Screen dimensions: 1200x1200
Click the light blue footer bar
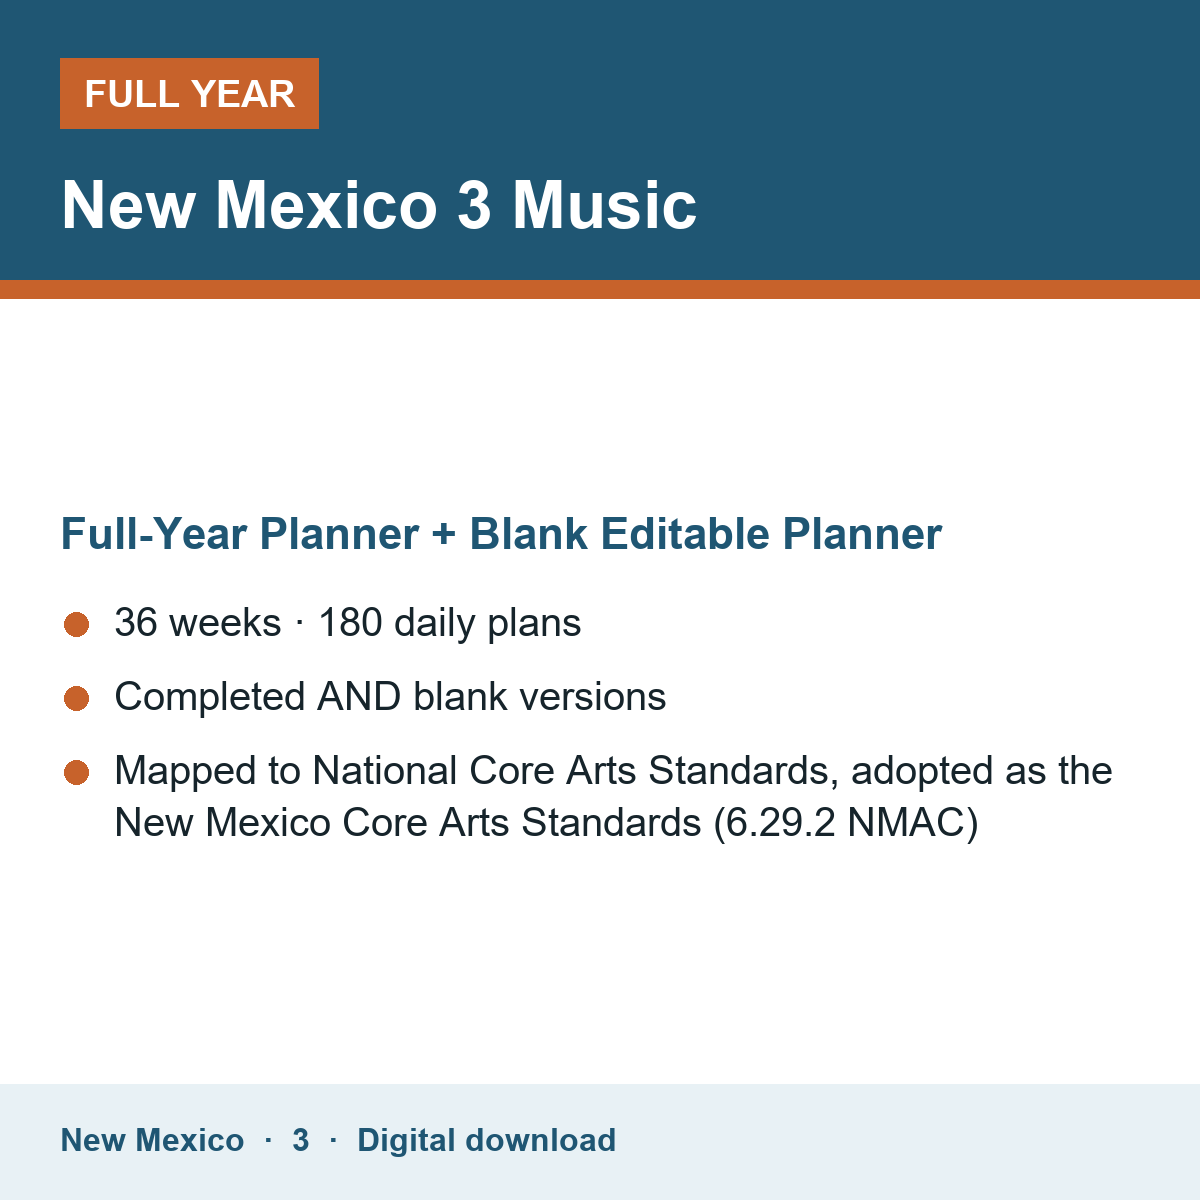[x=600, y=1142]
